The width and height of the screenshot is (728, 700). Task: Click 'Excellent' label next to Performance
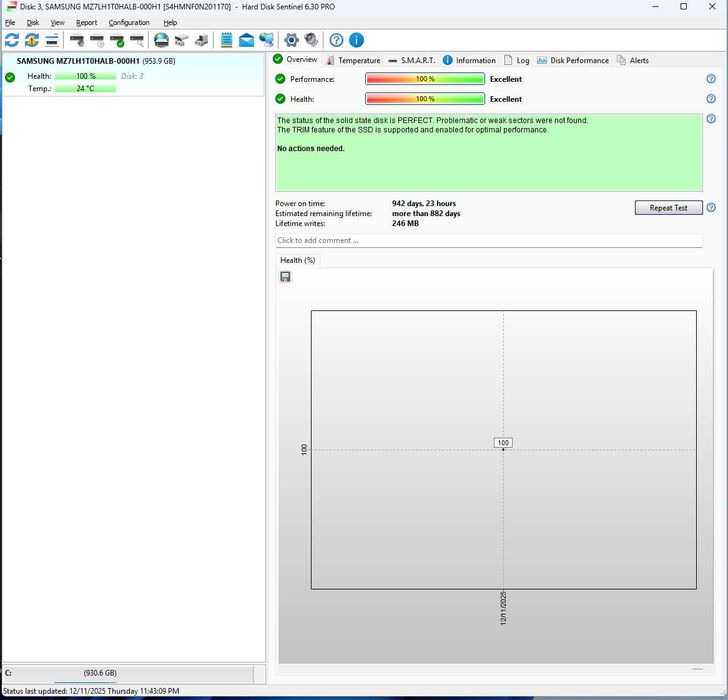[506, 79]
